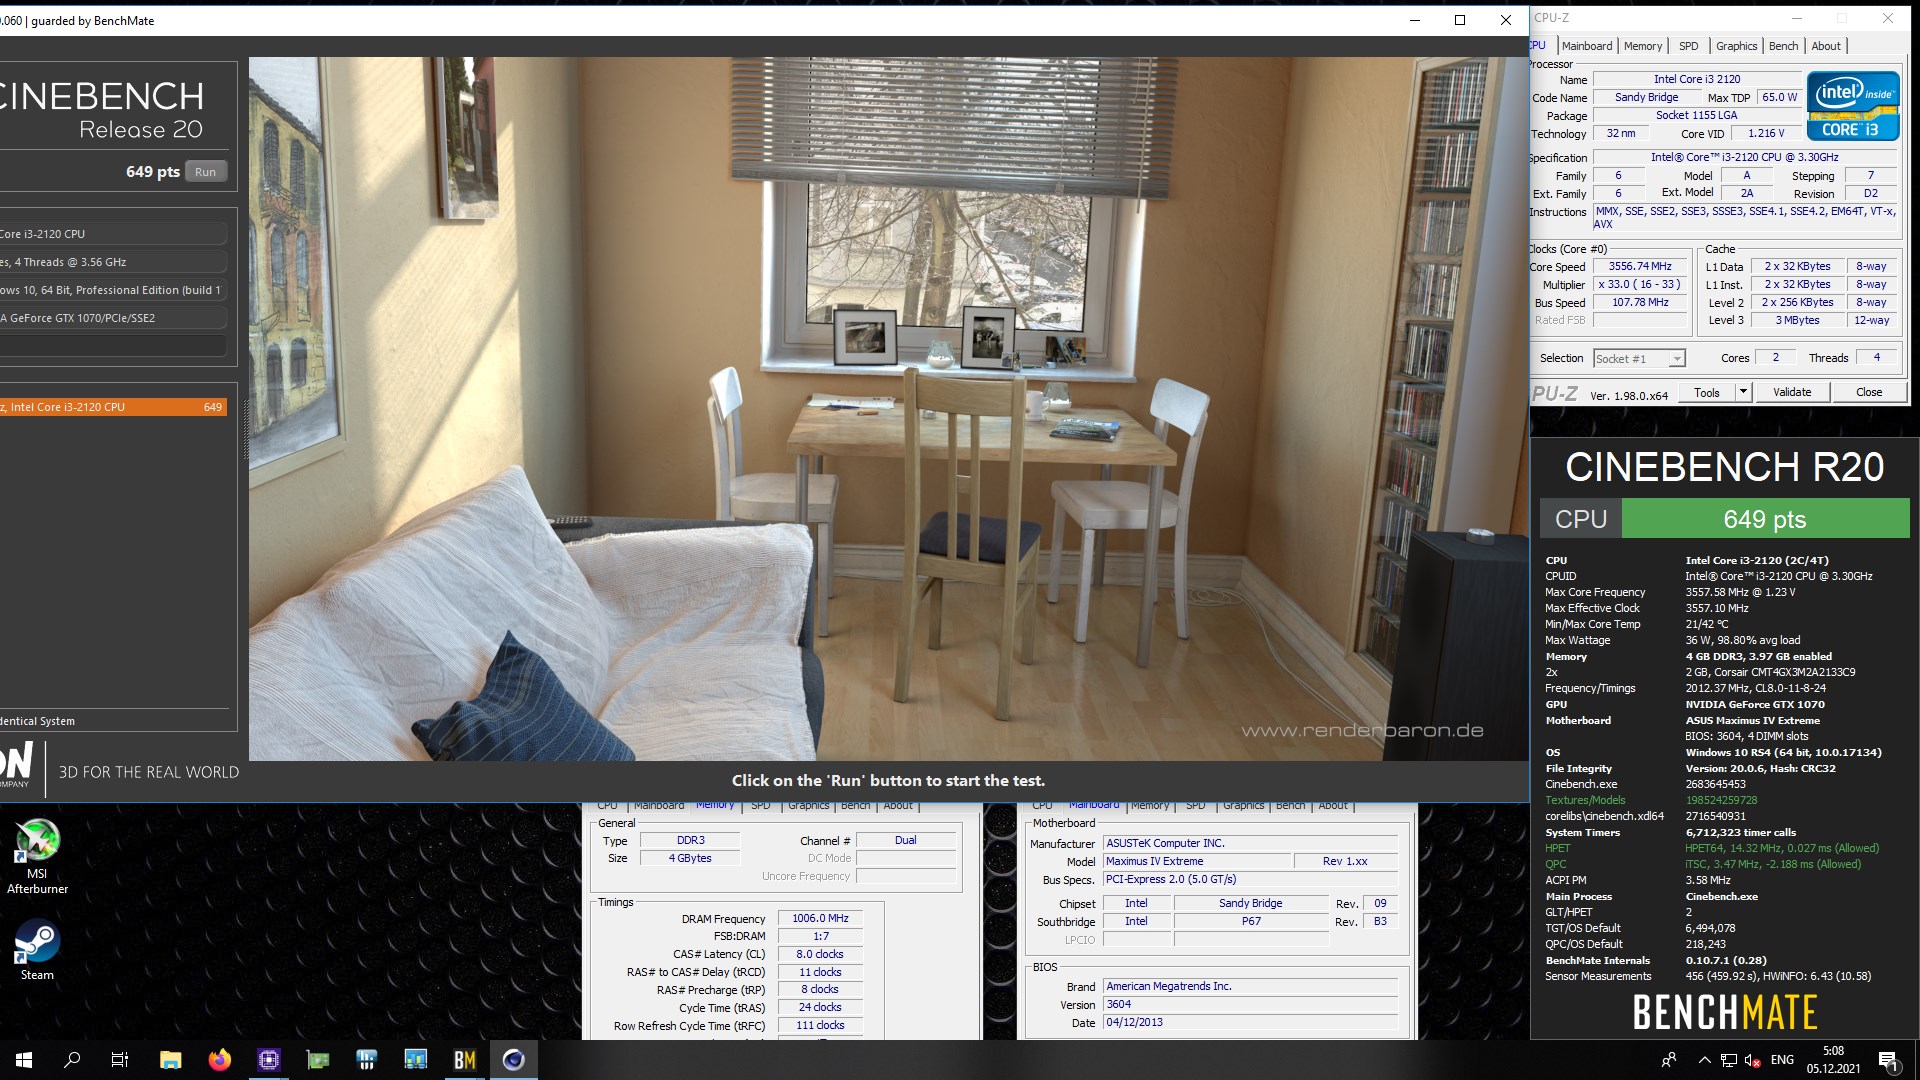Open Bench tab in top CPU-Z
This screenshot has height=1080, width=1920.
[1783, 46]
